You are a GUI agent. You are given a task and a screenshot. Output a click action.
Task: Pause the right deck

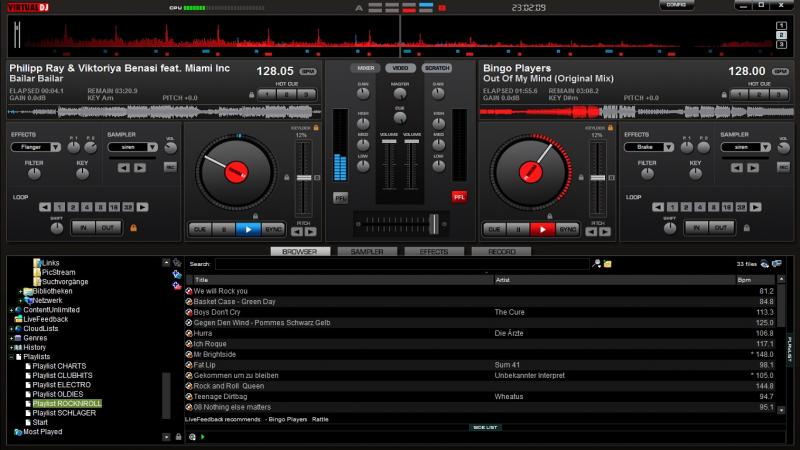[519, 229]
